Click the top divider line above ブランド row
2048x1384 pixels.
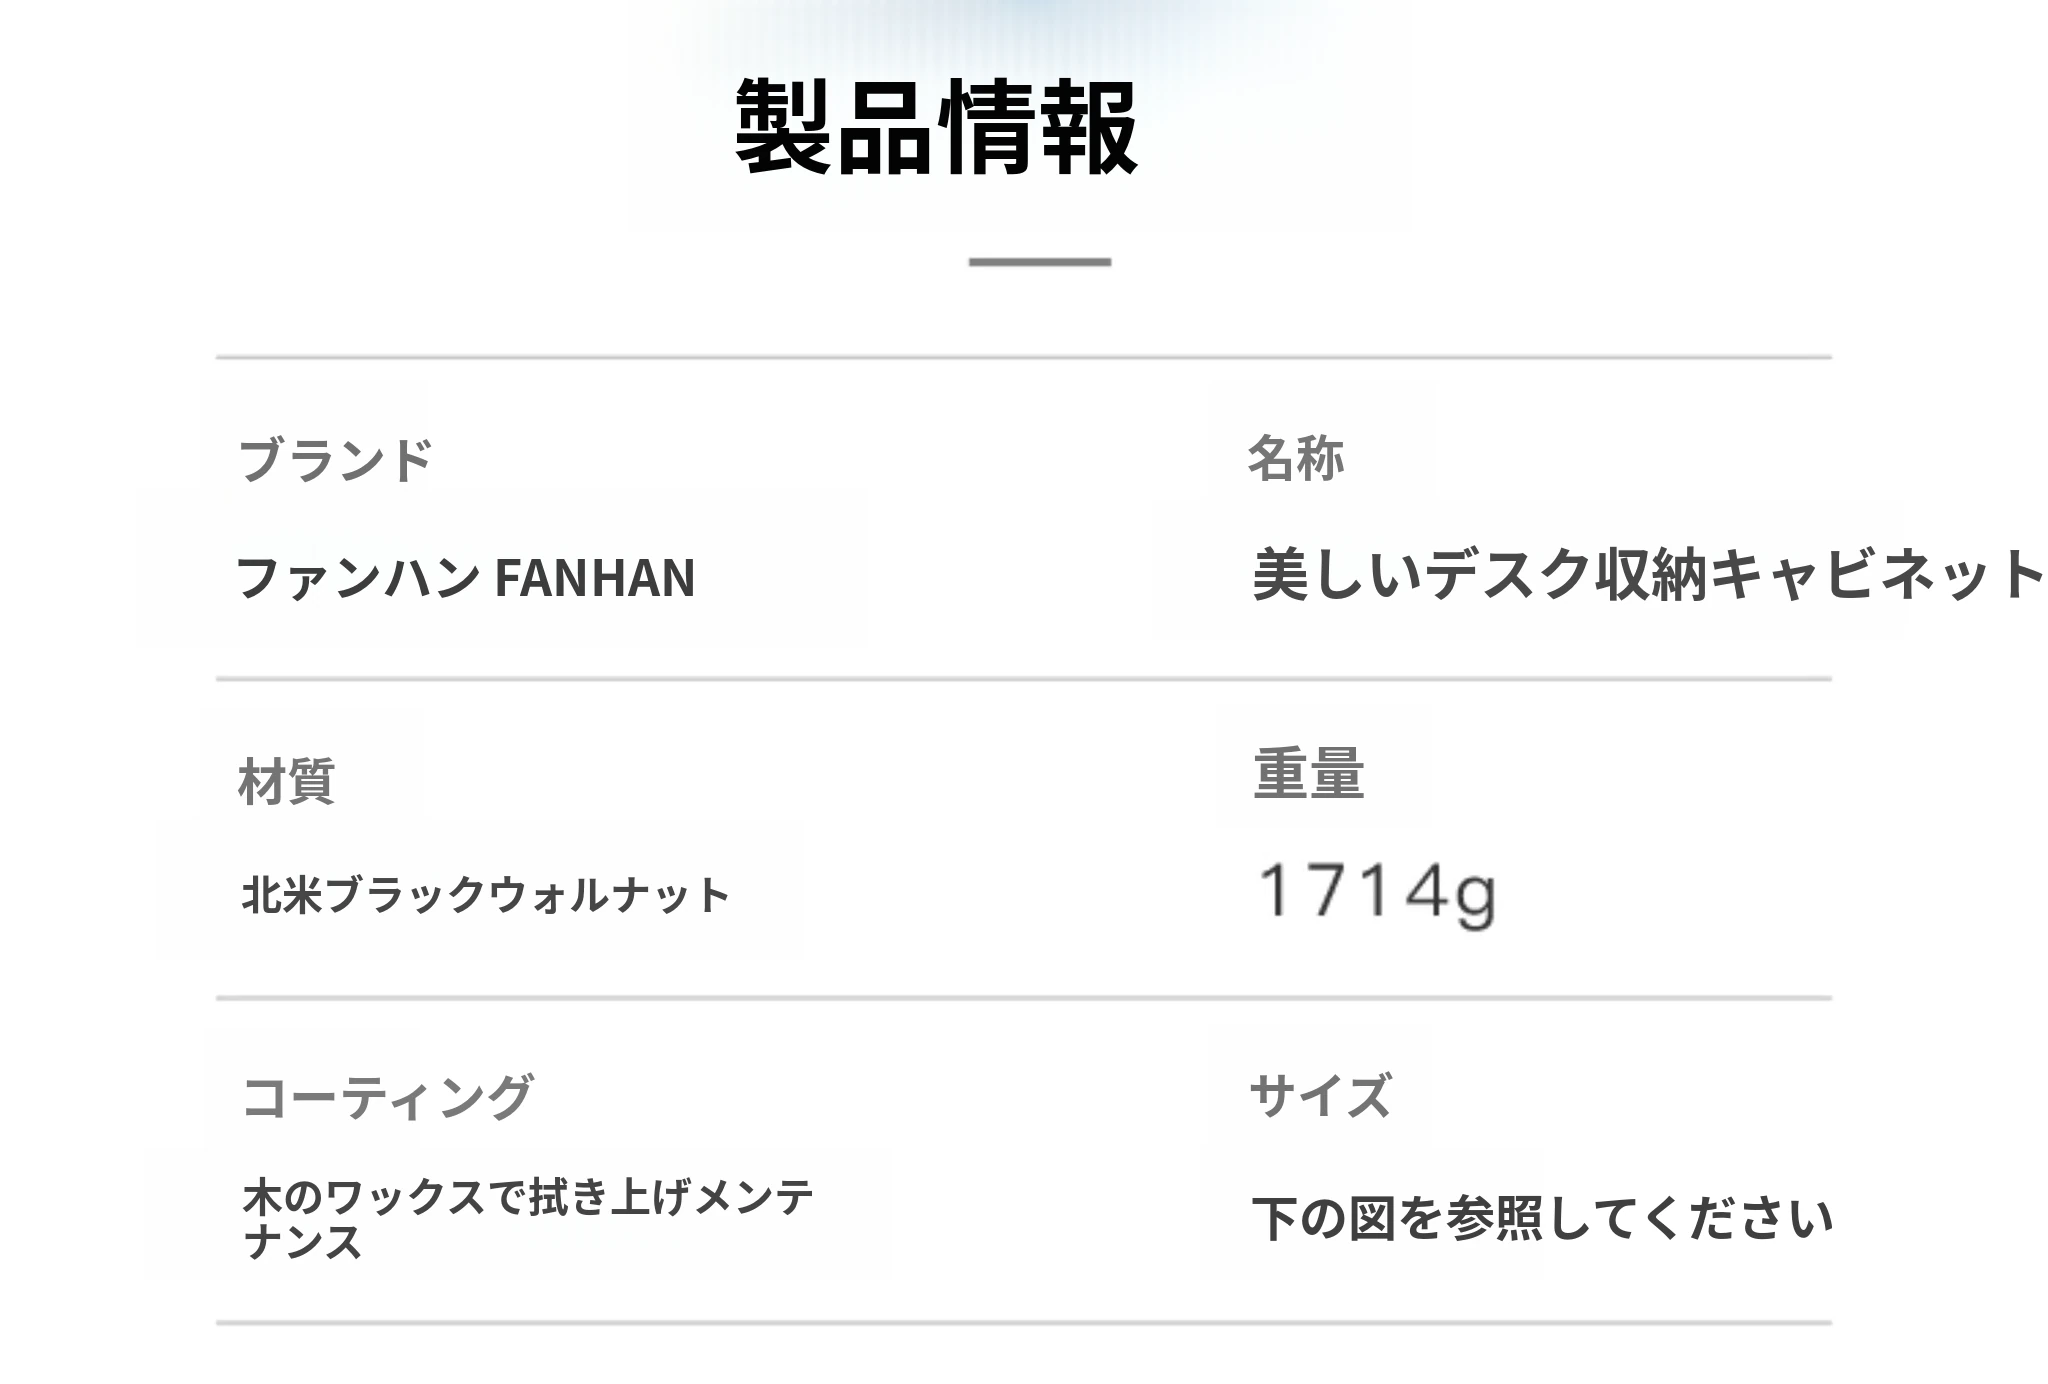tap(1023, 357)
